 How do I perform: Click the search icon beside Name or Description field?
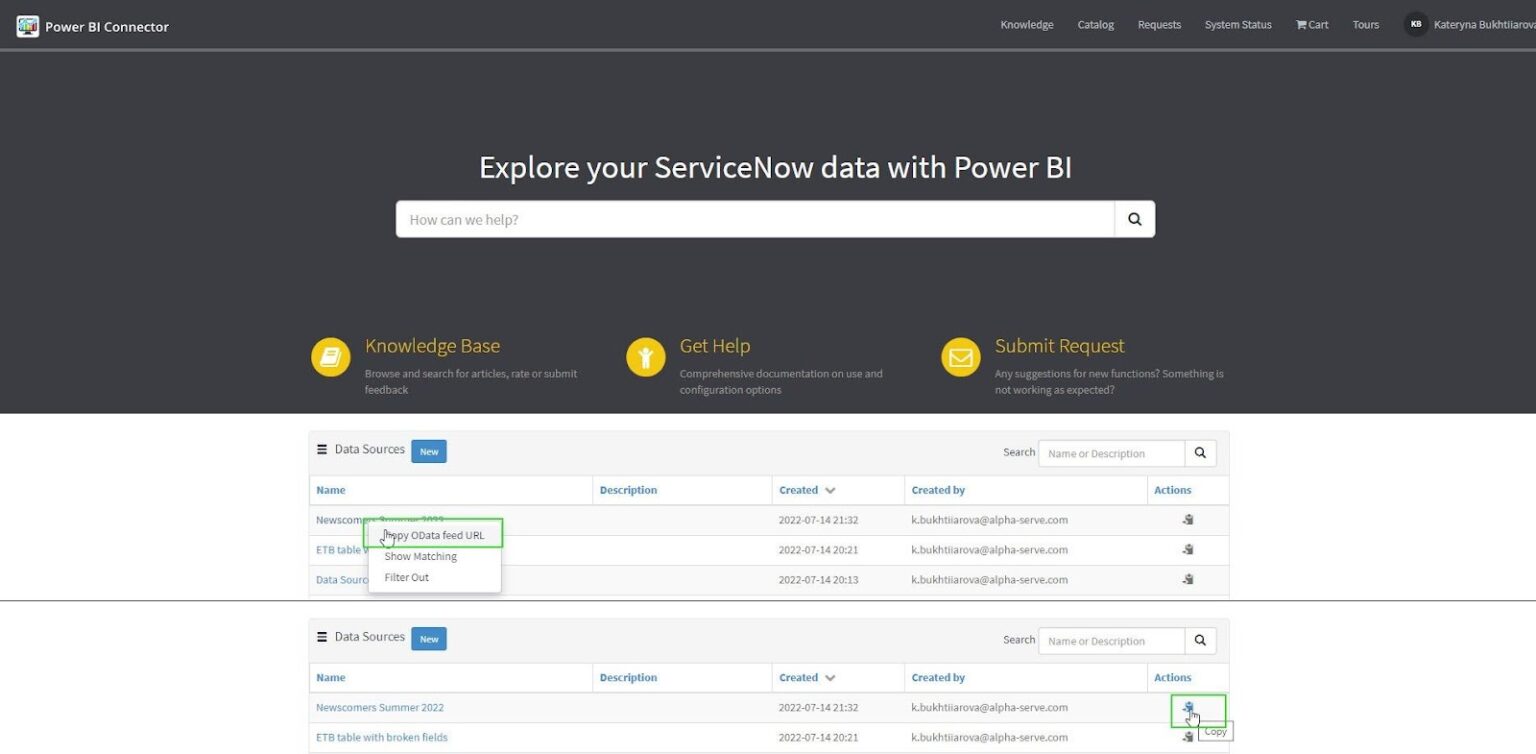[x=1200, y=452]
